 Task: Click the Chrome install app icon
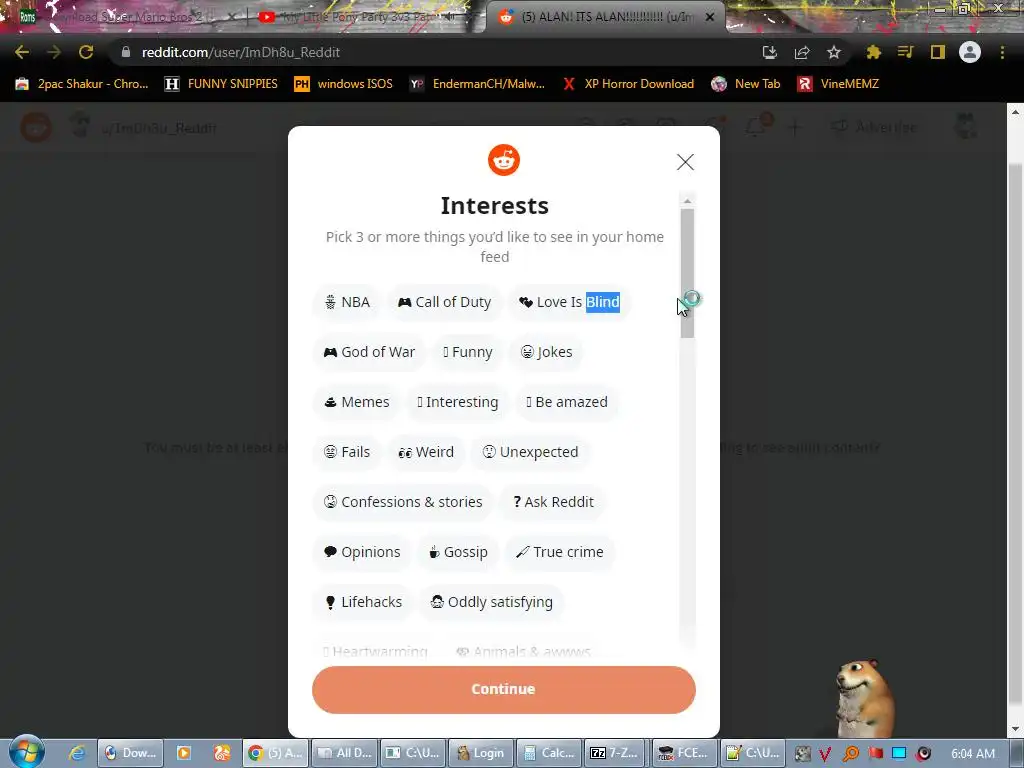tap(770, 52)
